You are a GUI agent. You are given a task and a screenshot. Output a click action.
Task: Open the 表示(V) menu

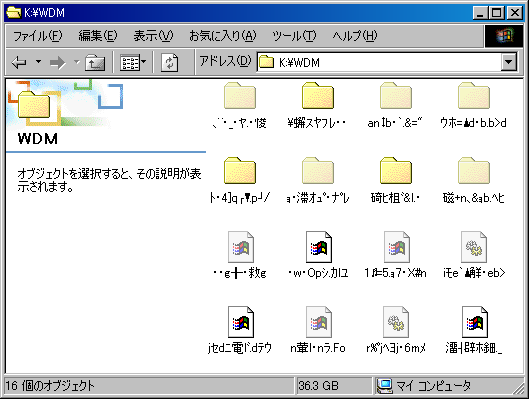[153, 35]
